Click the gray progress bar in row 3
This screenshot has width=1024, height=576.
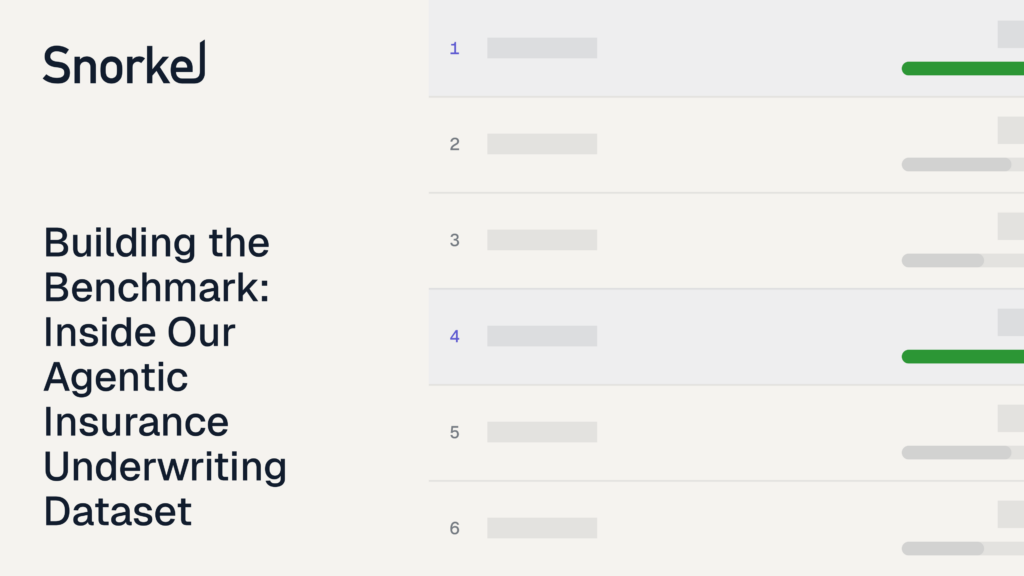point(943,261)
